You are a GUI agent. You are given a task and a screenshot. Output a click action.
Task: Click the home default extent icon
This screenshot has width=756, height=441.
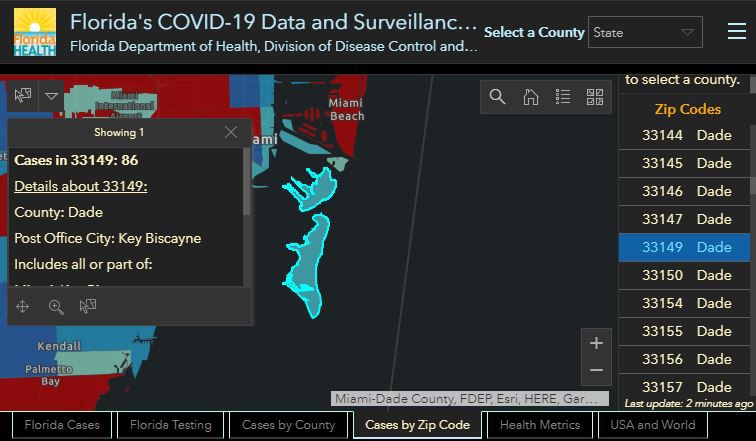click(x=531, y=97)
